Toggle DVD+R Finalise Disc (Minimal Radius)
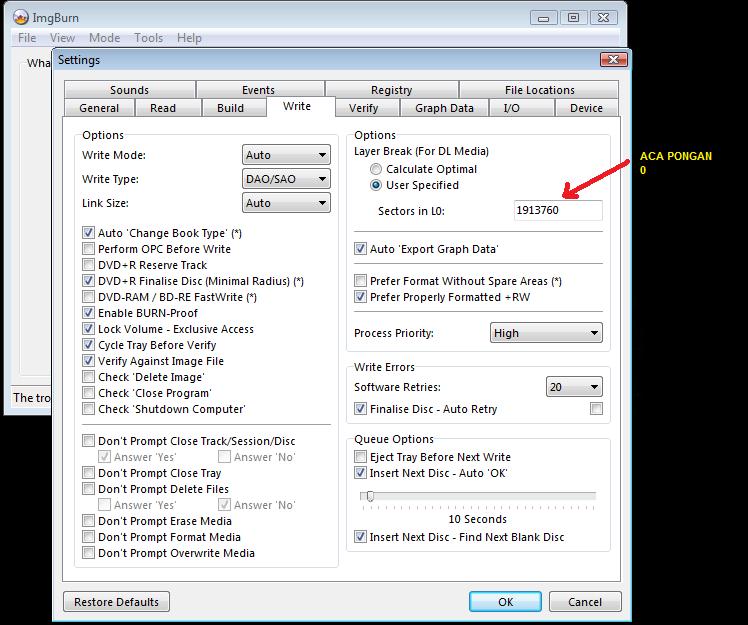748x625 pixels. coord(88,281)
